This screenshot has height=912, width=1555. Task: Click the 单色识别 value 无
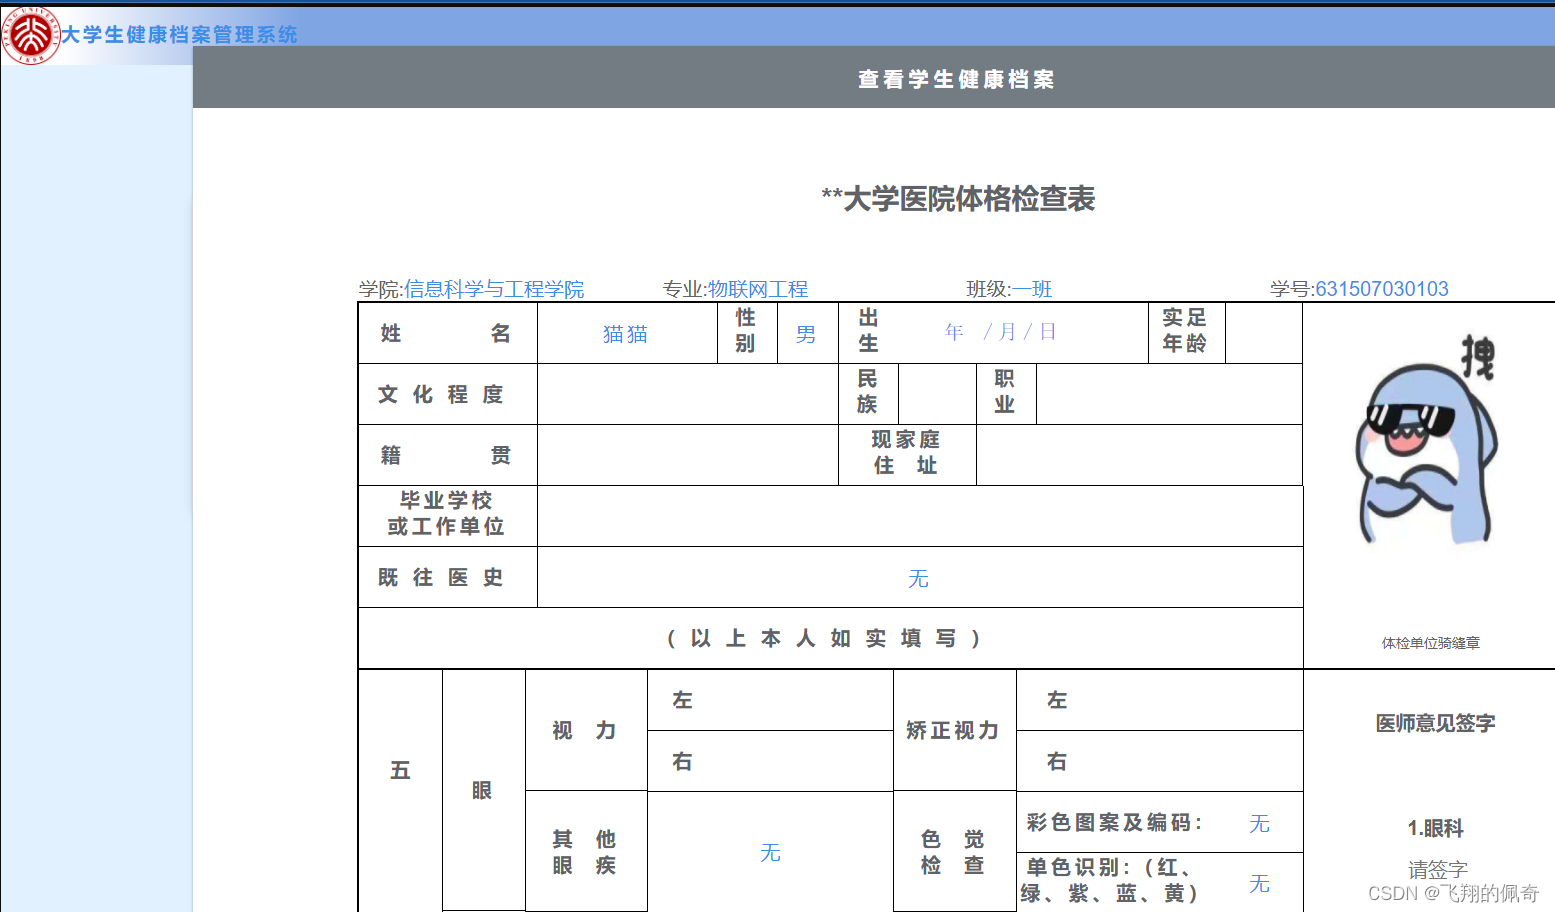coord(1259,883)
